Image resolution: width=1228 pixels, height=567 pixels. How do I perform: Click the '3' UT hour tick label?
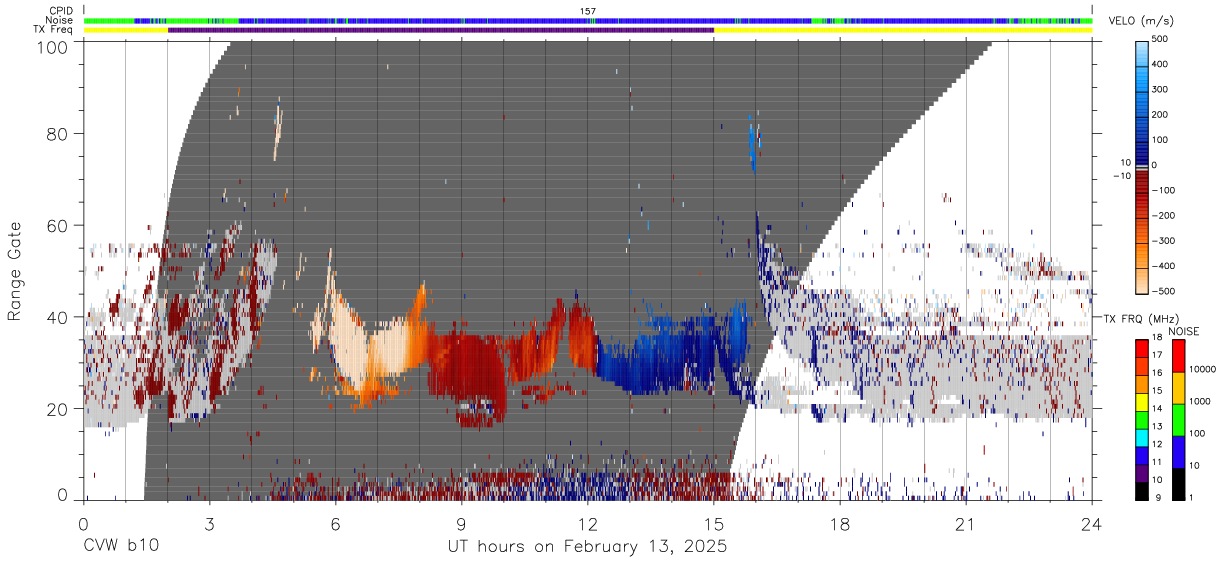click(210, 524)
